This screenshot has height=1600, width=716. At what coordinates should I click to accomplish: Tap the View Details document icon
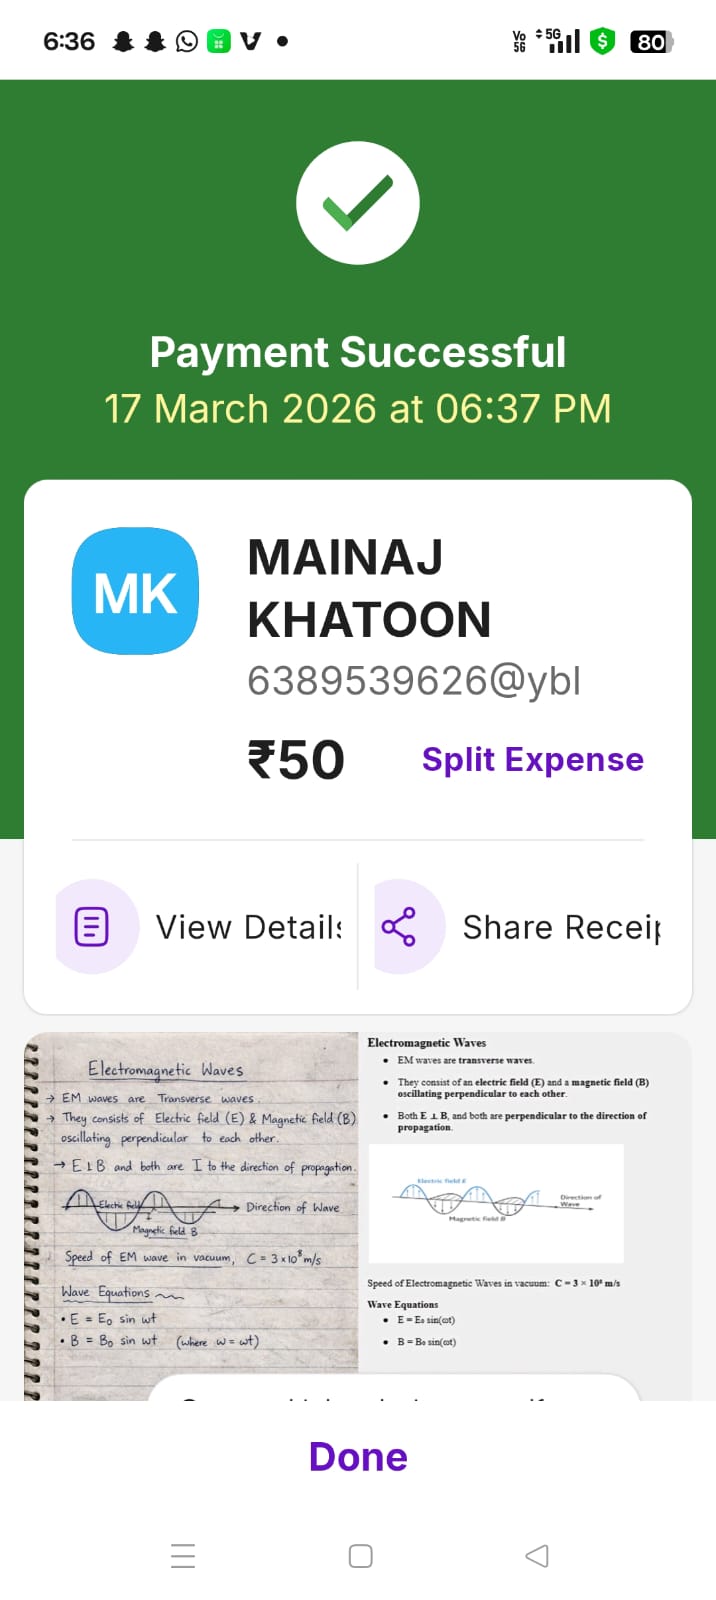click(93, 927)
